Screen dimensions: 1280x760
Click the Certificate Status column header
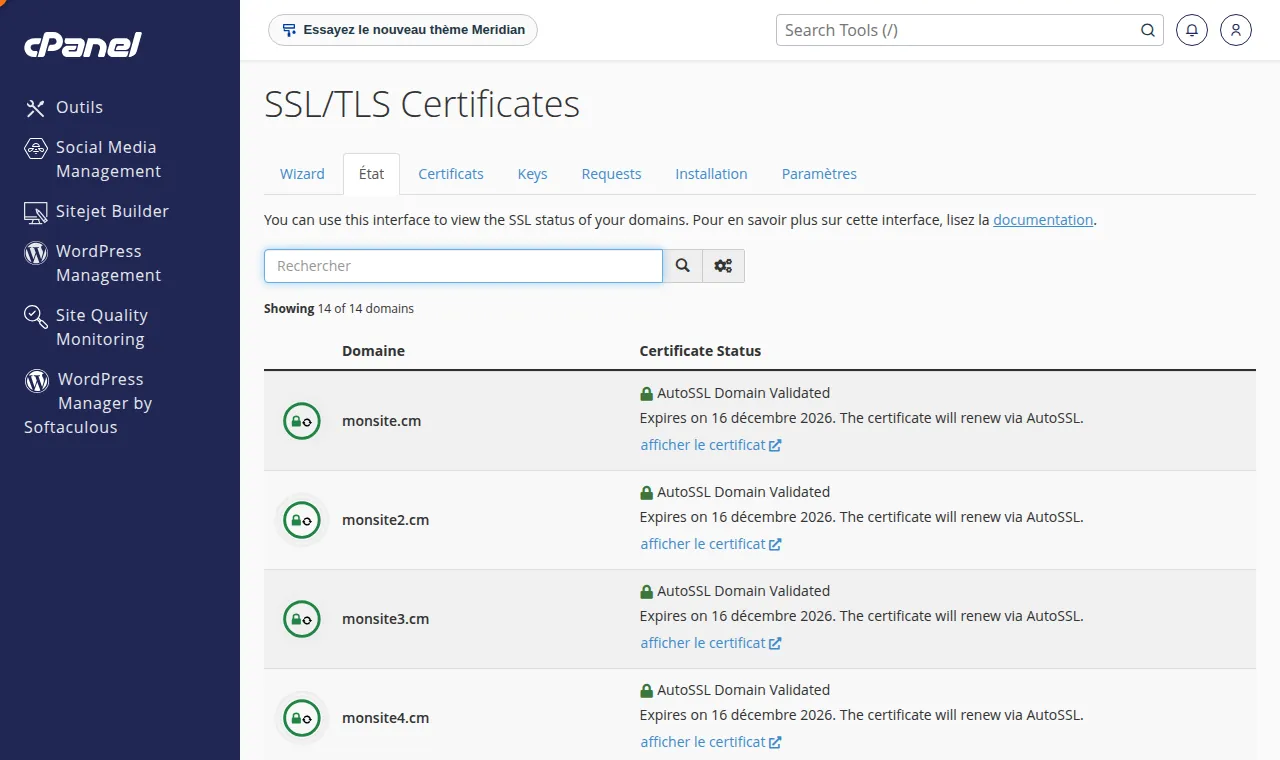point(700,351)
